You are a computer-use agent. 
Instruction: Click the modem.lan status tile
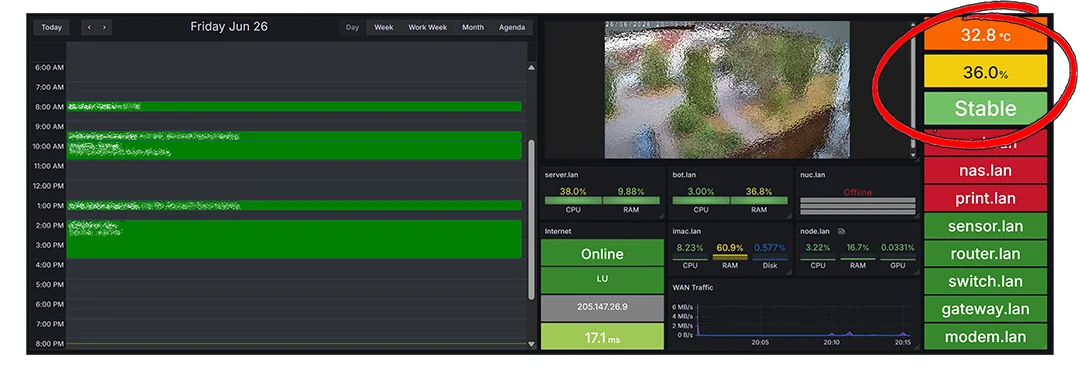985,337
